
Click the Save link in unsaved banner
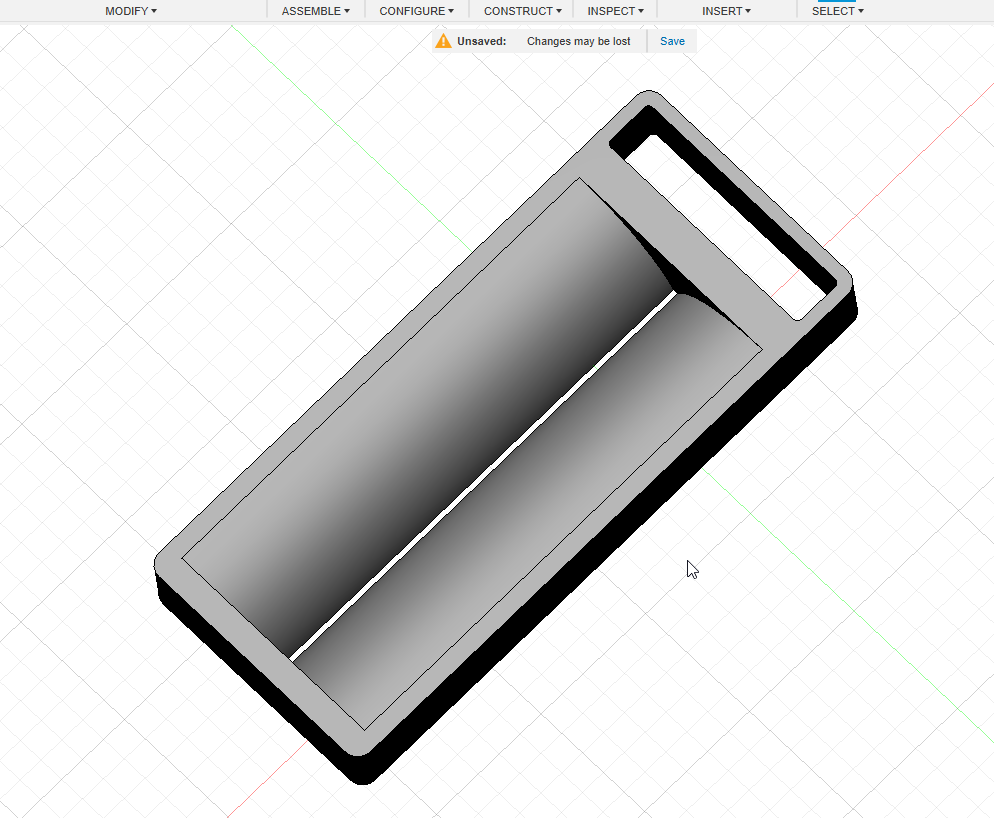tap(672, 41)
